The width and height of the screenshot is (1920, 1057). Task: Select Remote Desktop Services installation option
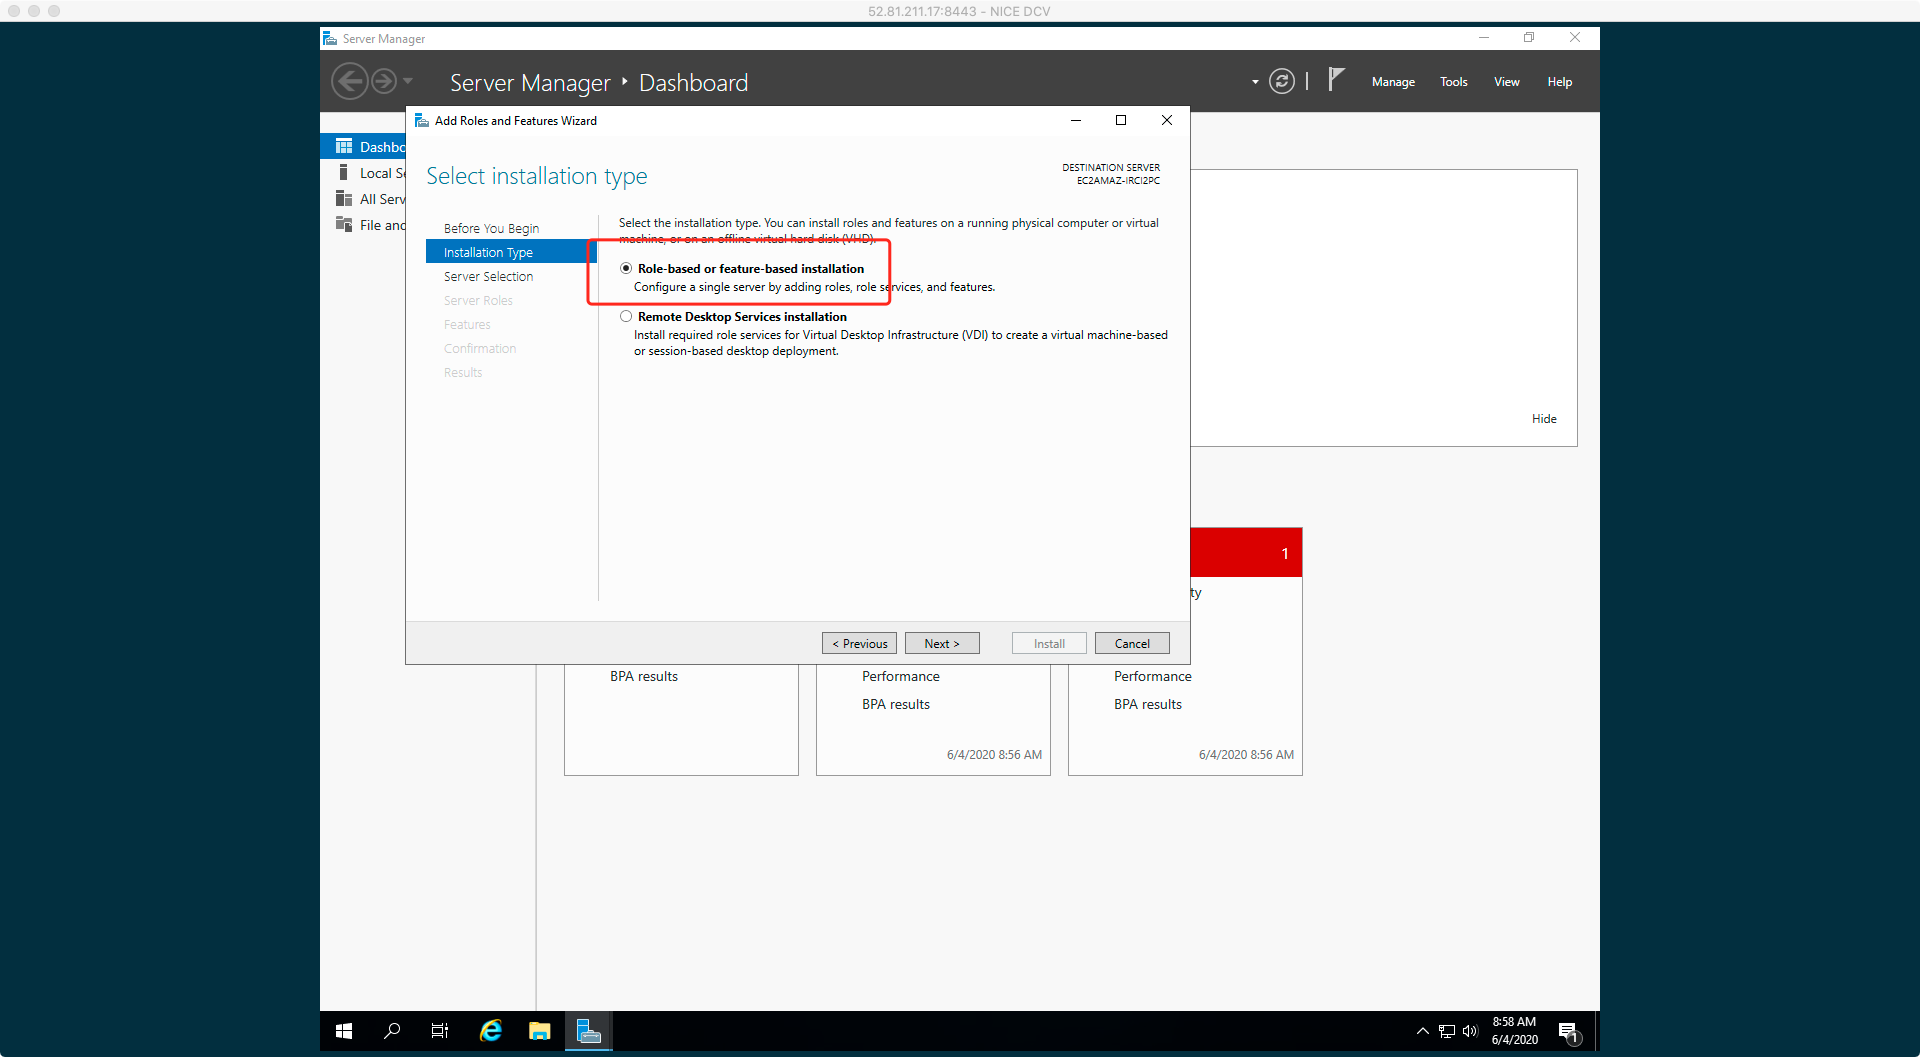(626, 316)
